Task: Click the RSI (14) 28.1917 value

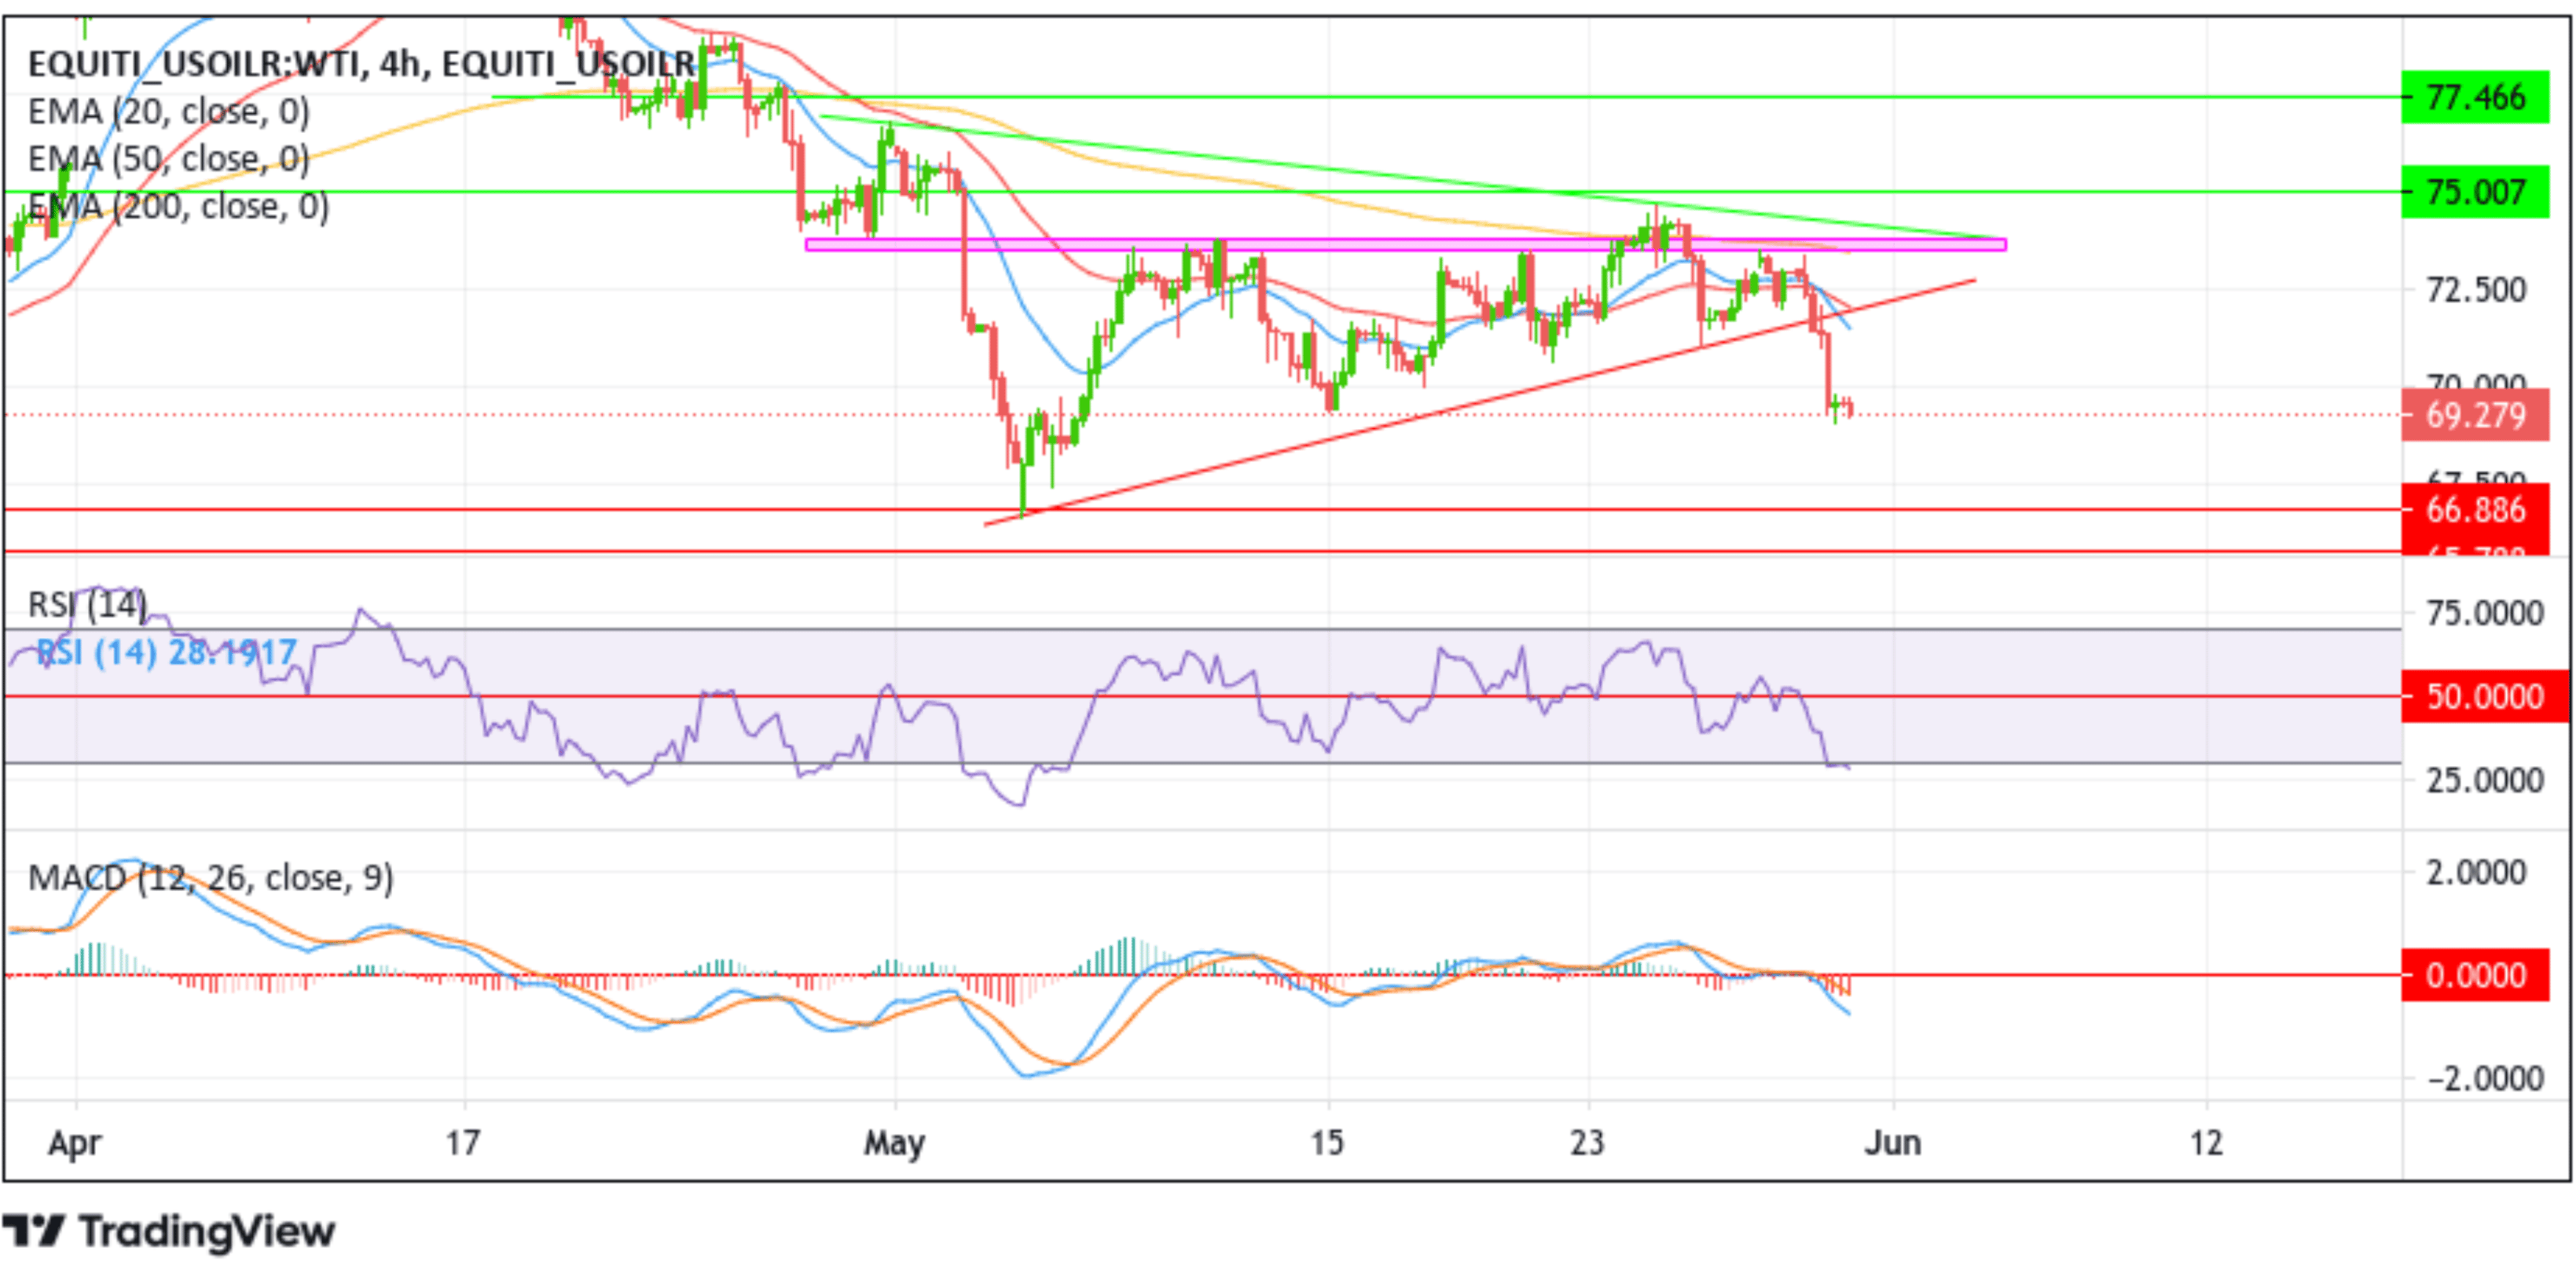Action: [167, 653]
